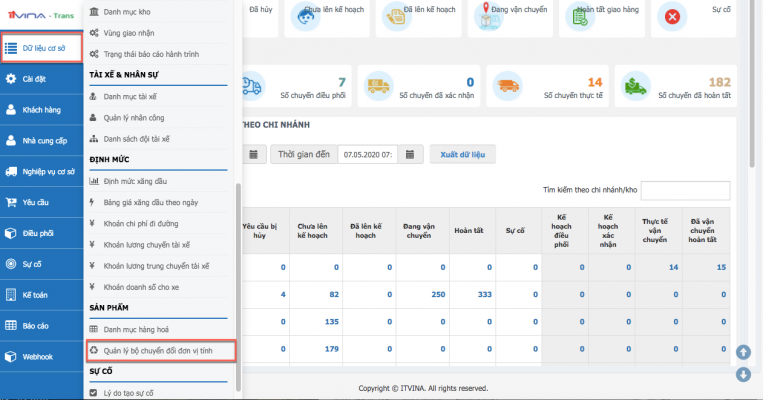Choose Định mức xăng dầu menu entry
763x400 pixels.
click(x=141, y=181)
